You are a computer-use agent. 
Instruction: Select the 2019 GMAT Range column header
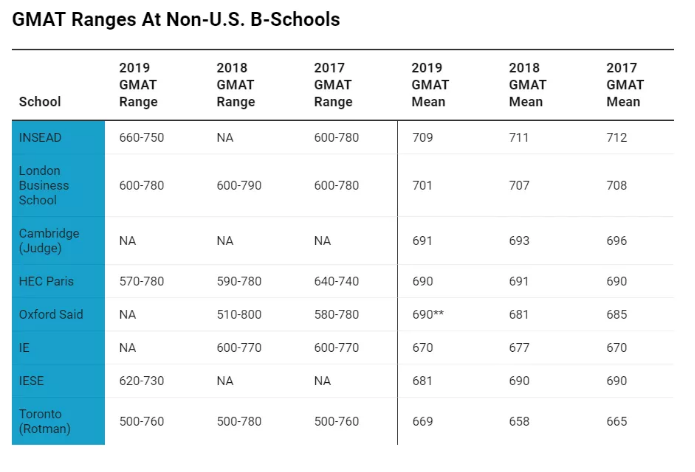click(138, 85)
